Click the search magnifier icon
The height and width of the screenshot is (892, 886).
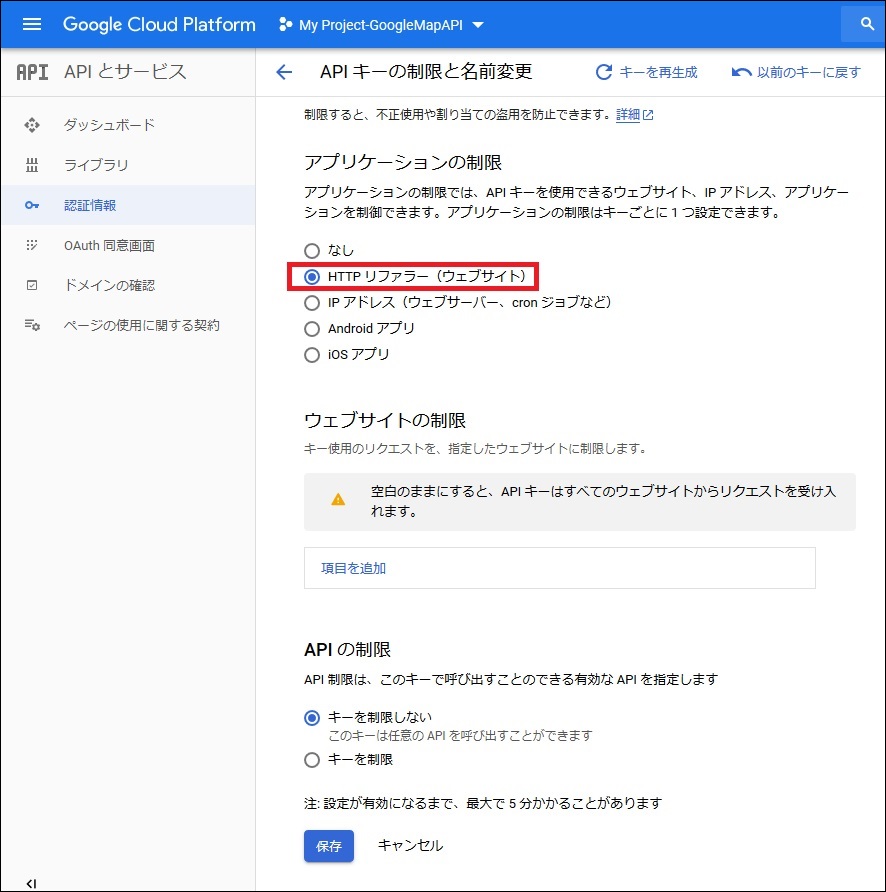[x=867, y=24]
